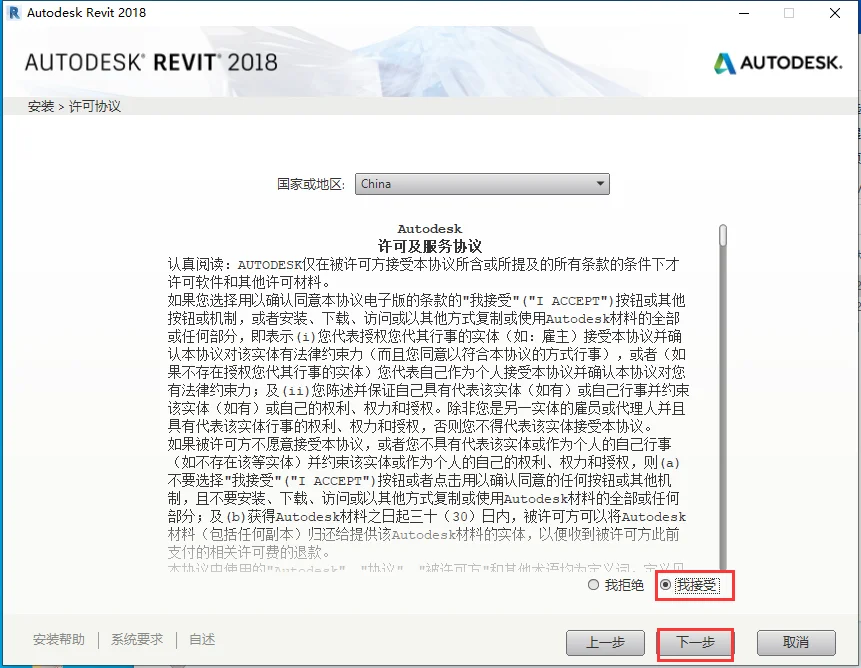
Task: Click the China country combo box
Action: pyautogui.click(x=482, y=184)
